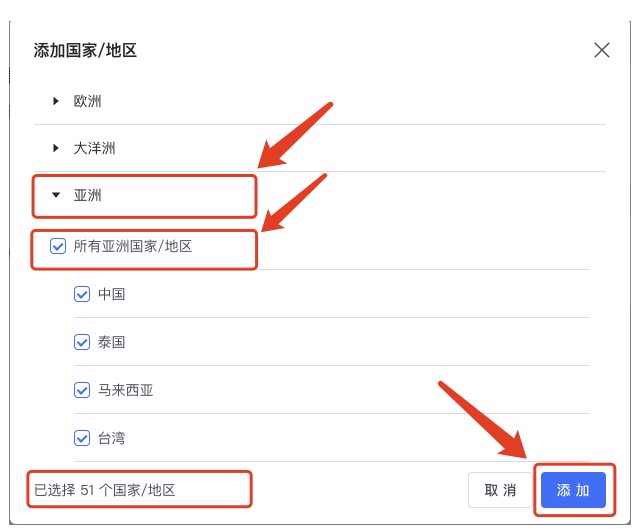Uncheck the 所有亚洲国家/地区 checkbox
Viewport: 635px width, 529px height.
click(58, 246)
